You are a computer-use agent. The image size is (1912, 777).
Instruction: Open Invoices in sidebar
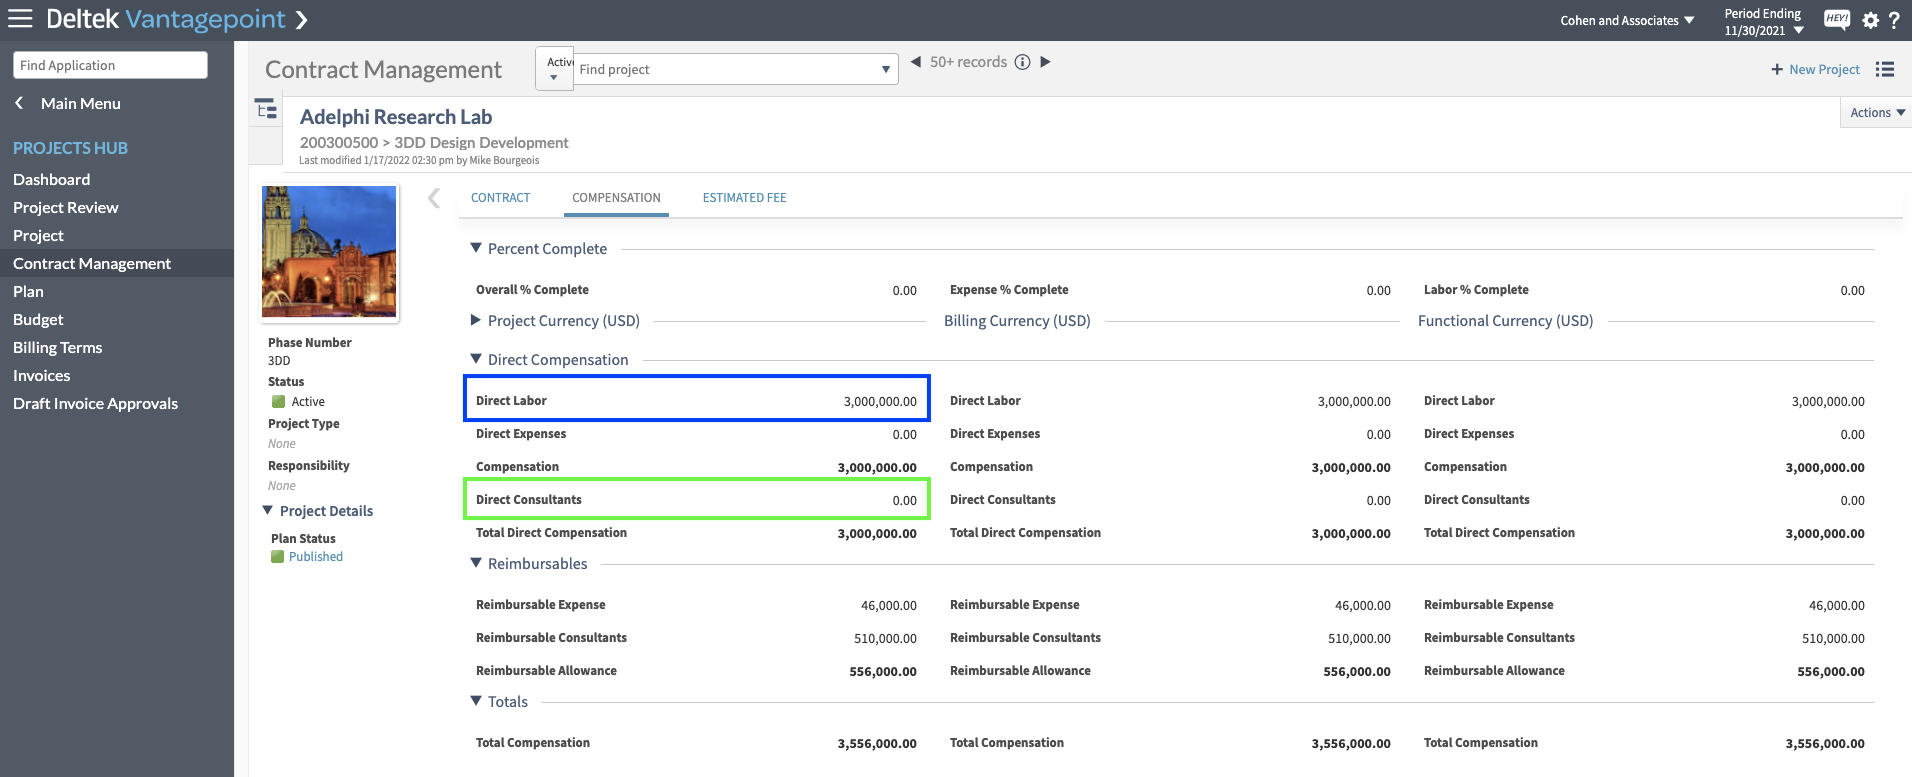coord(42,375)
